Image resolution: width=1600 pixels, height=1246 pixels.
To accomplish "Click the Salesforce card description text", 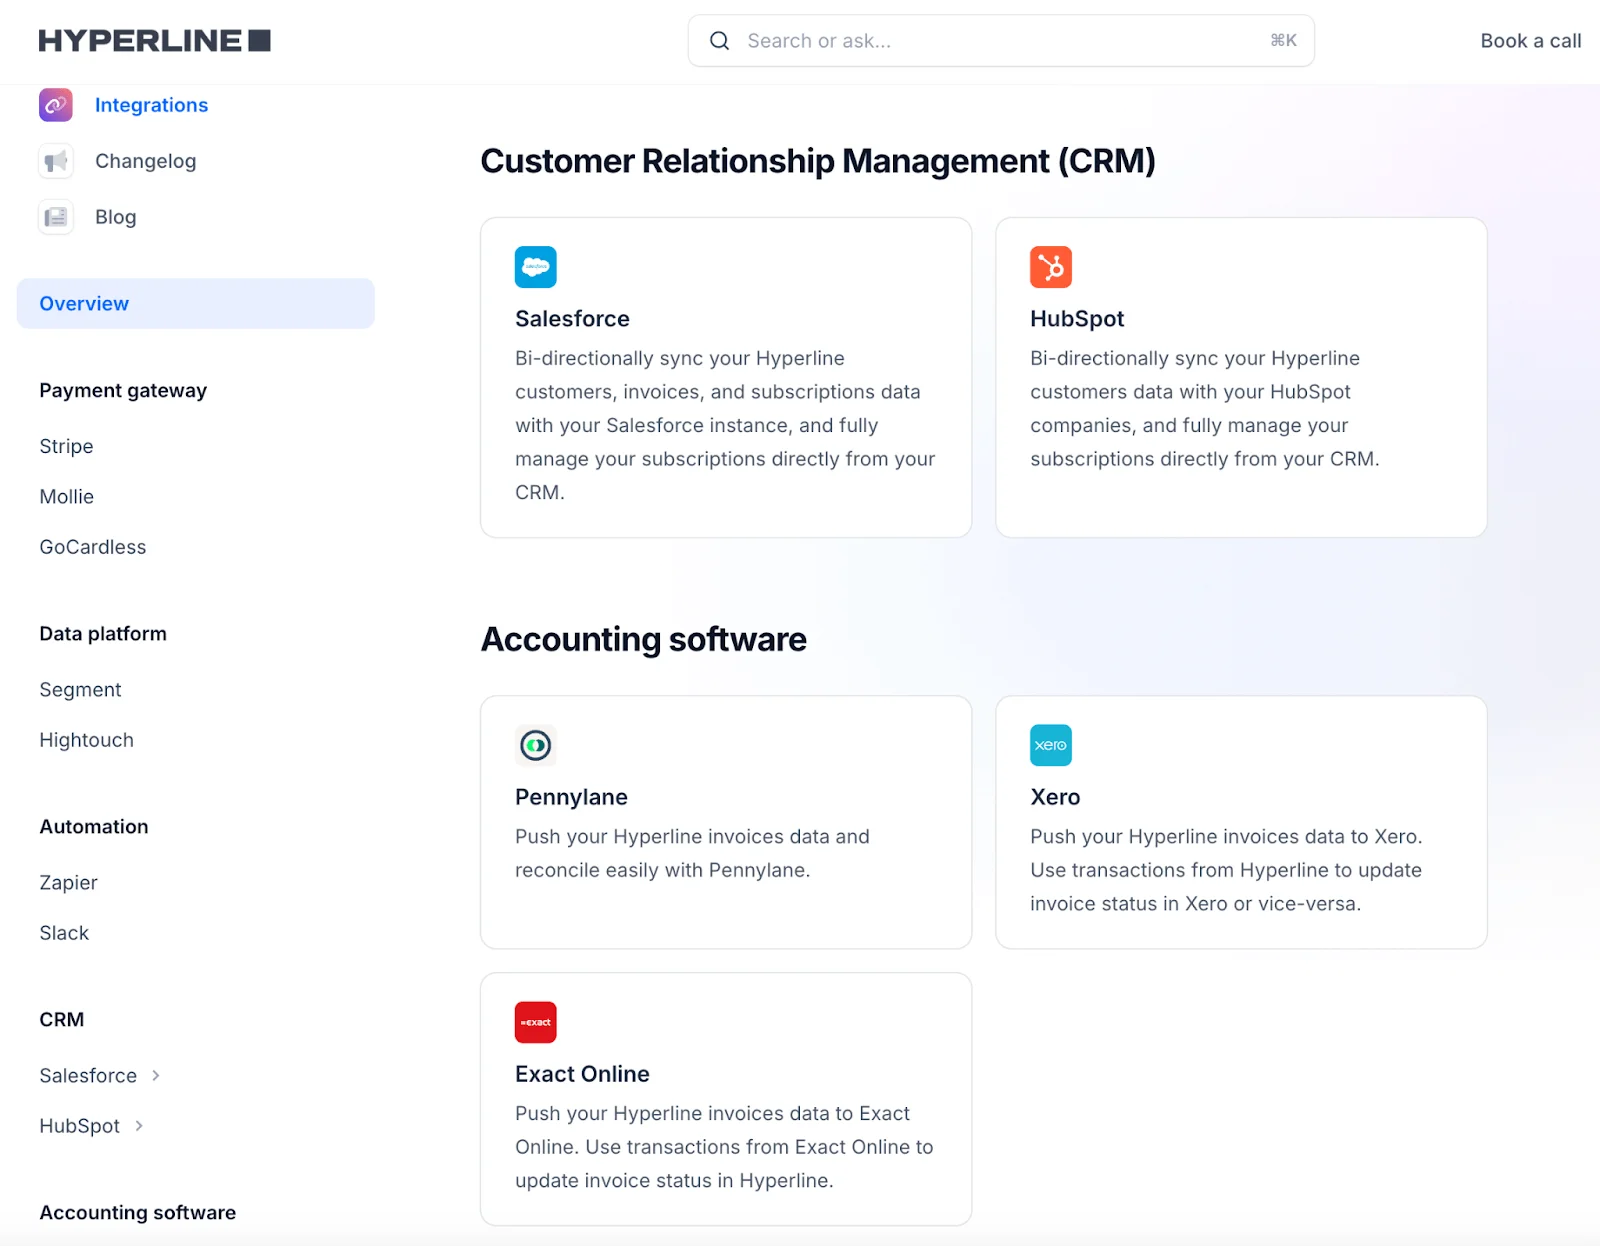I will click(x=726, y=425).
